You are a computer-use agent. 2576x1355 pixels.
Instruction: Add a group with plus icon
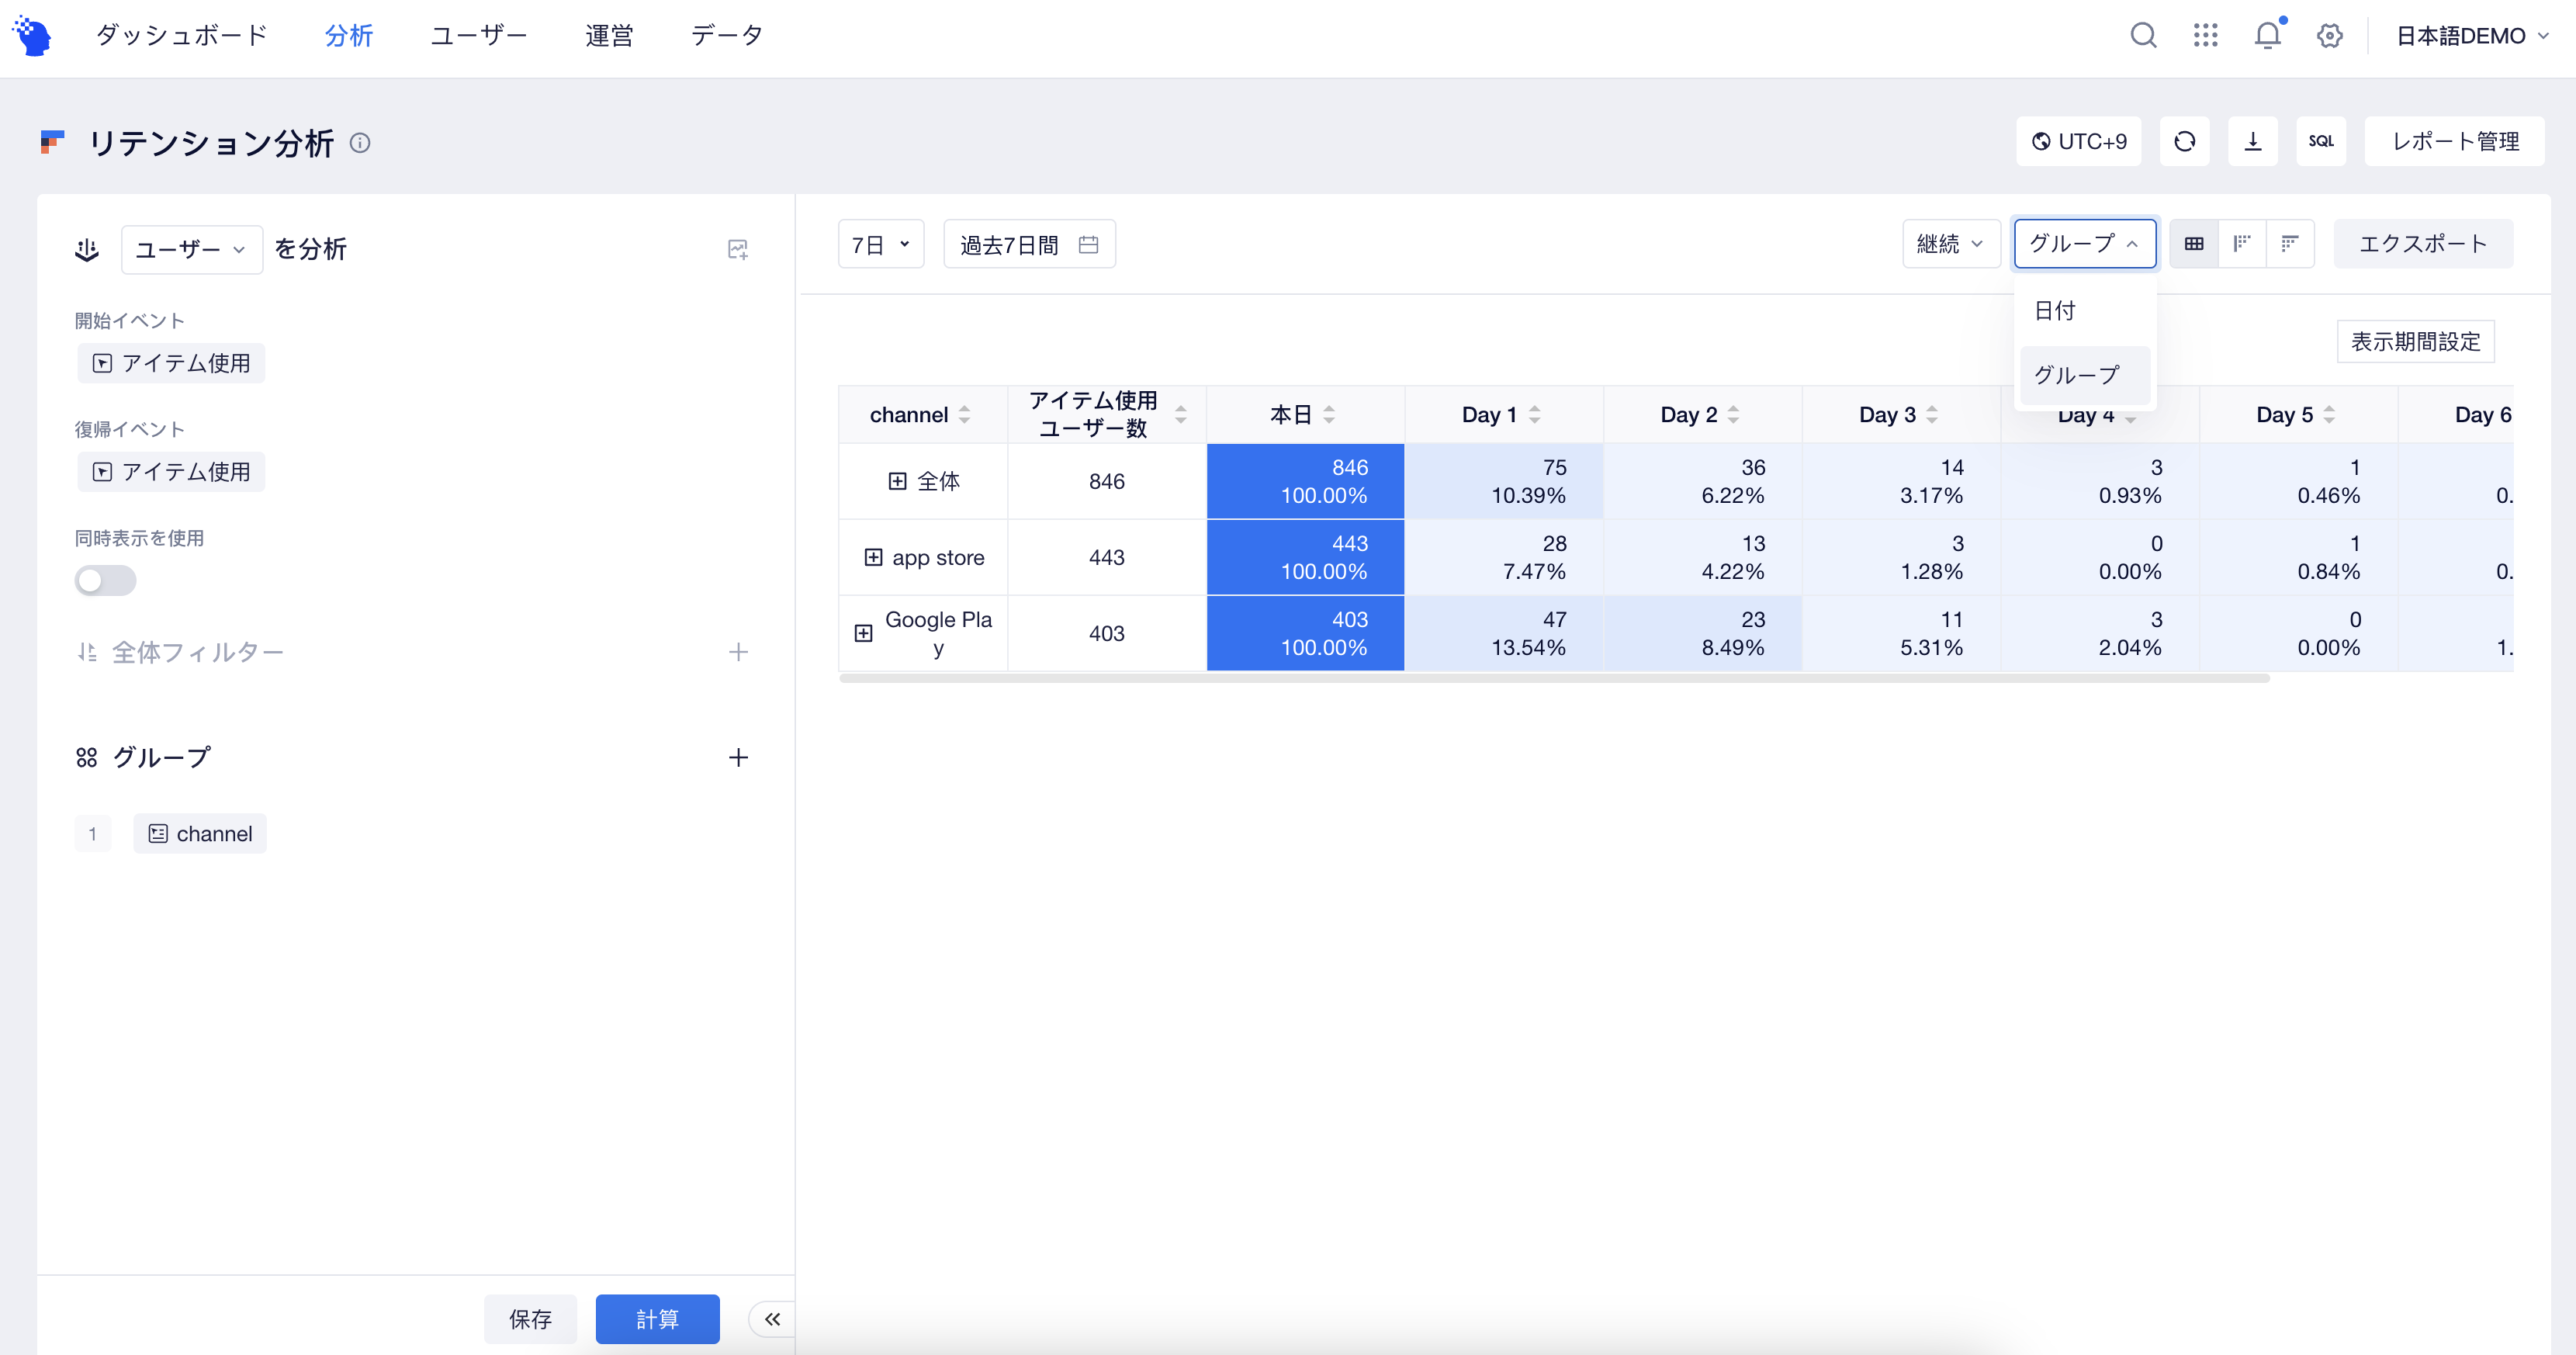738,757
